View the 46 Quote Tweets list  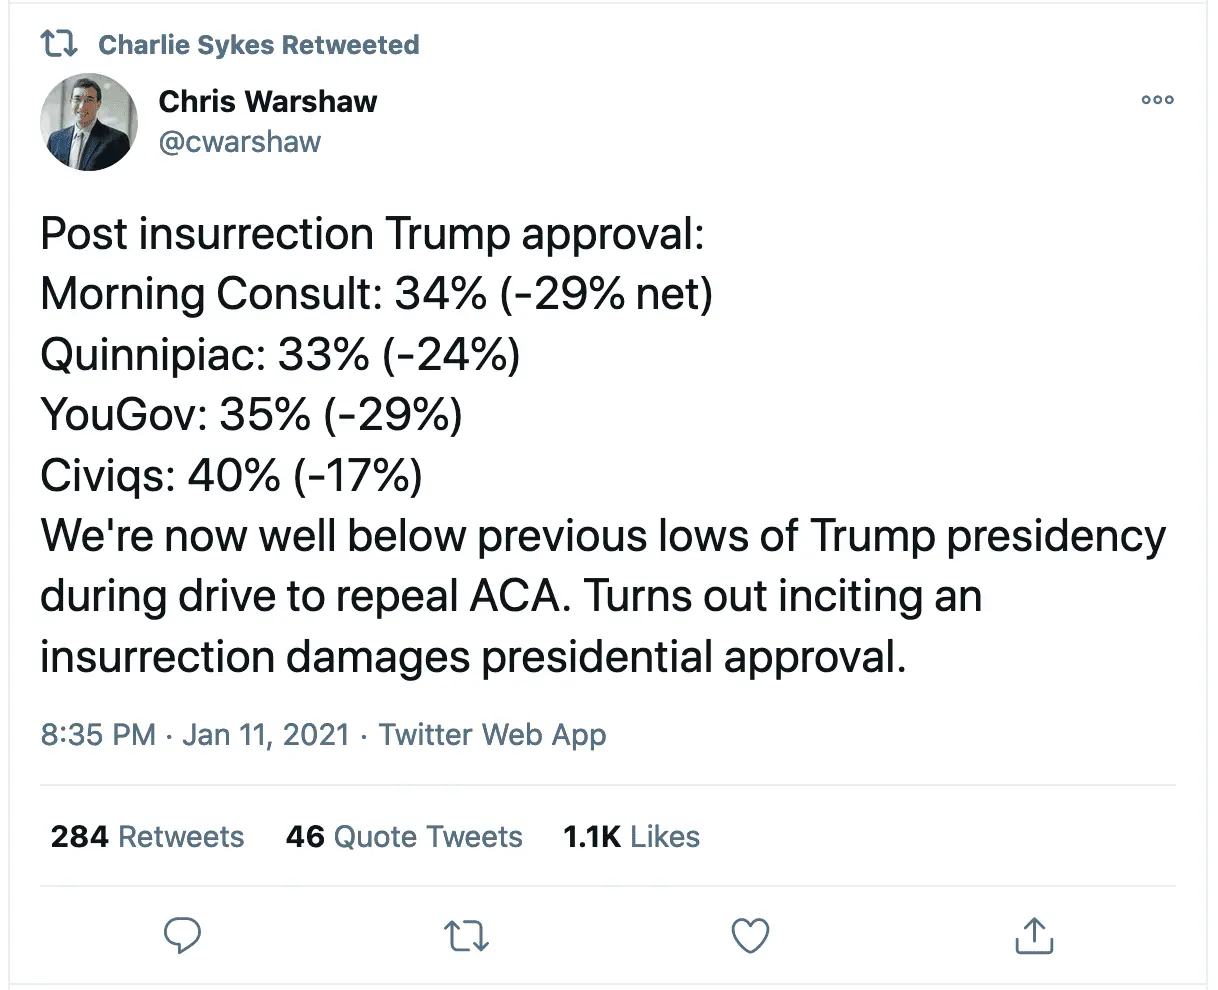[x=404, y=836]
